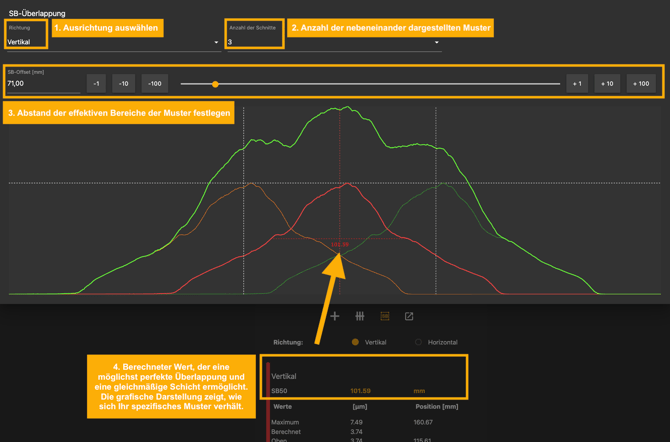
Task: Increase SB-Offset by 100
Action: pos(640,84)
